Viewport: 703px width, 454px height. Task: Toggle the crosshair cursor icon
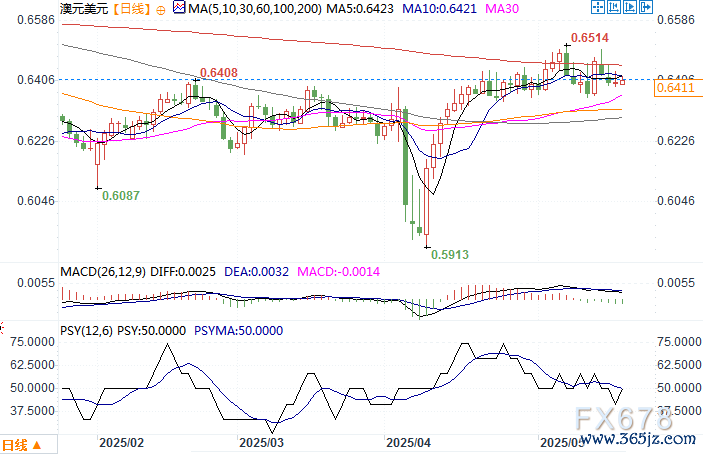click(x=598, y=7)
